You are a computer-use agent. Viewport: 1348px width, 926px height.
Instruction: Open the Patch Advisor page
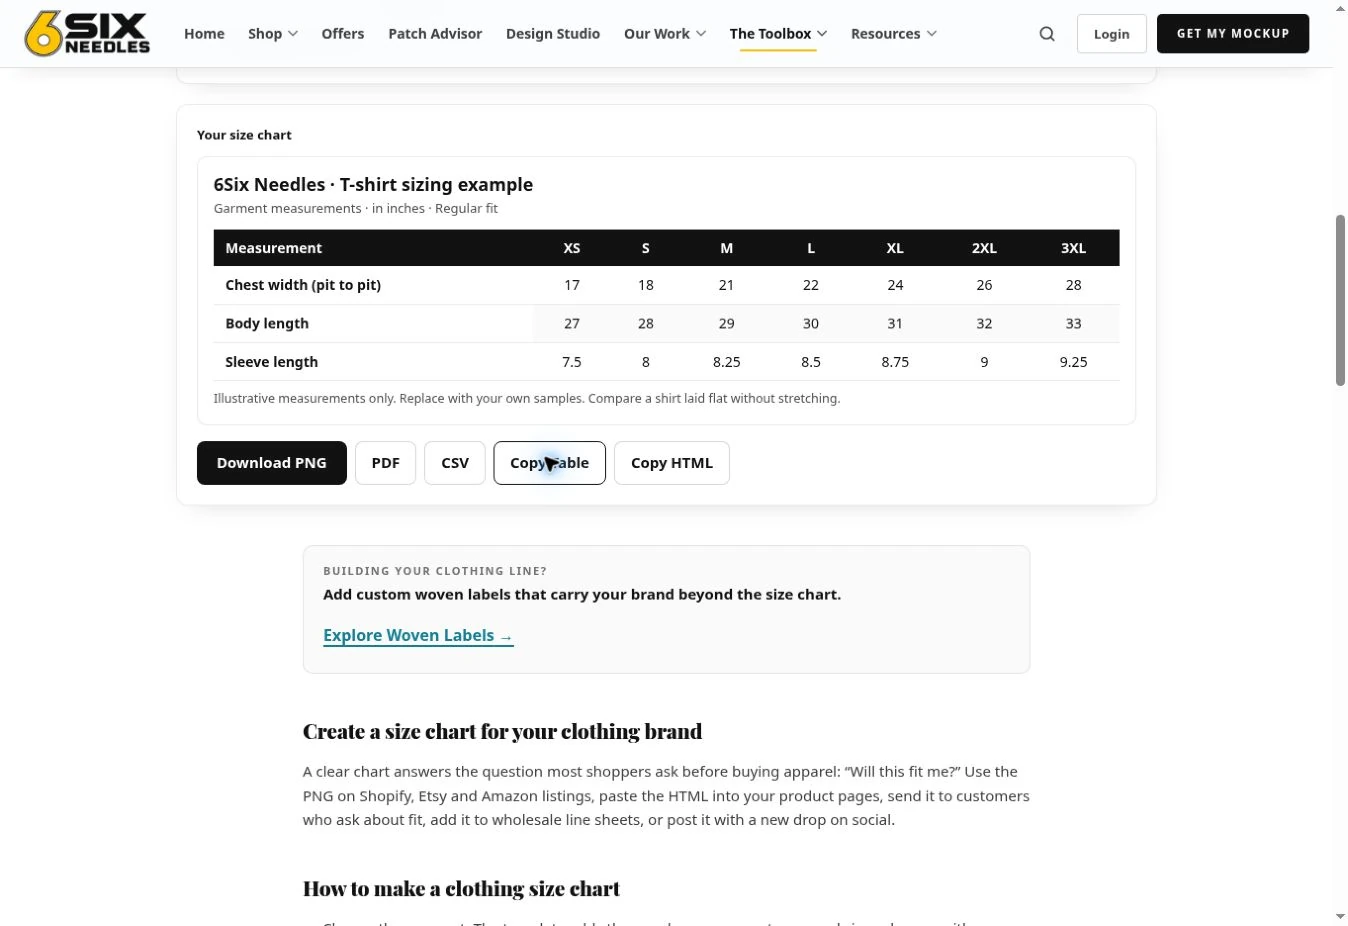point(435,34)
